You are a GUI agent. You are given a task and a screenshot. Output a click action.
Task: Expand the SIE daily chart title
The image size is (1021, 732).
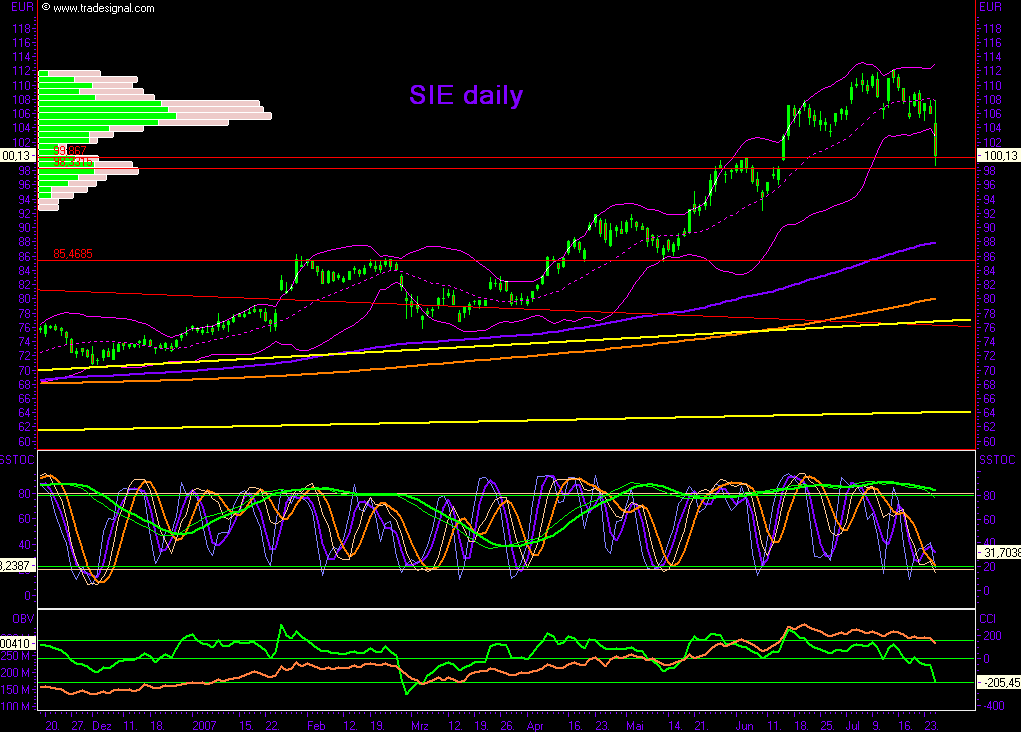click(466, 95)
